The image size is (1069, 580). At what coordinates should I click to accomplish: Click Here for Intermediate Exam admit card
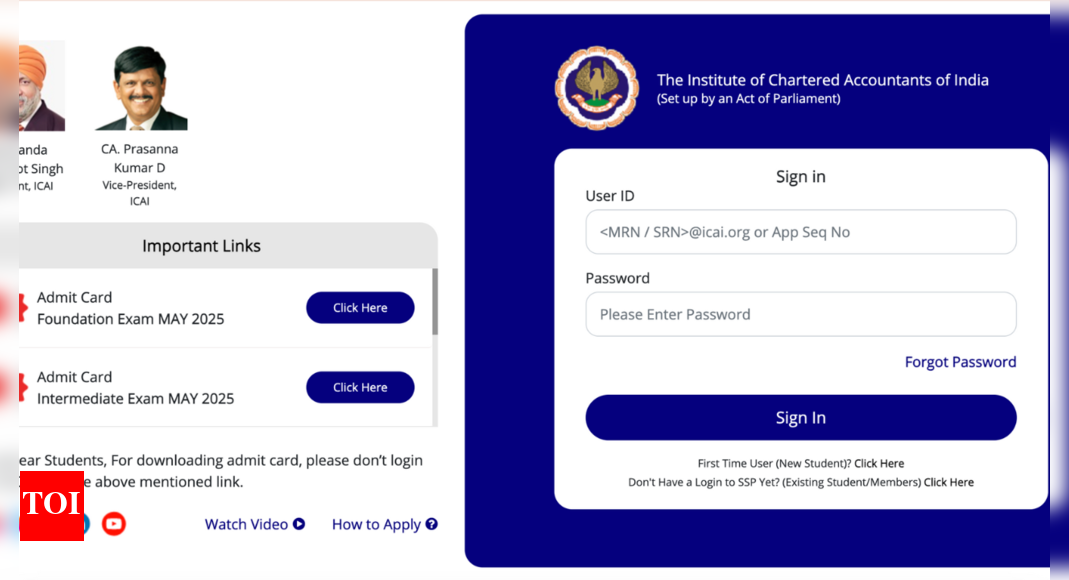[x=360, y=387]
